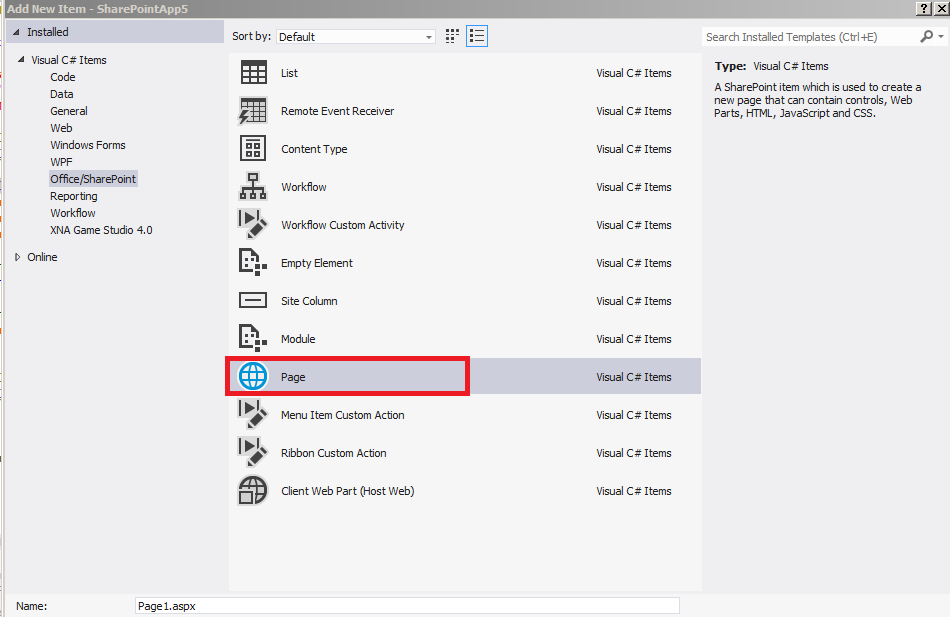
Task: Click the 'Content Type' template name
Action: click(314, 149)
